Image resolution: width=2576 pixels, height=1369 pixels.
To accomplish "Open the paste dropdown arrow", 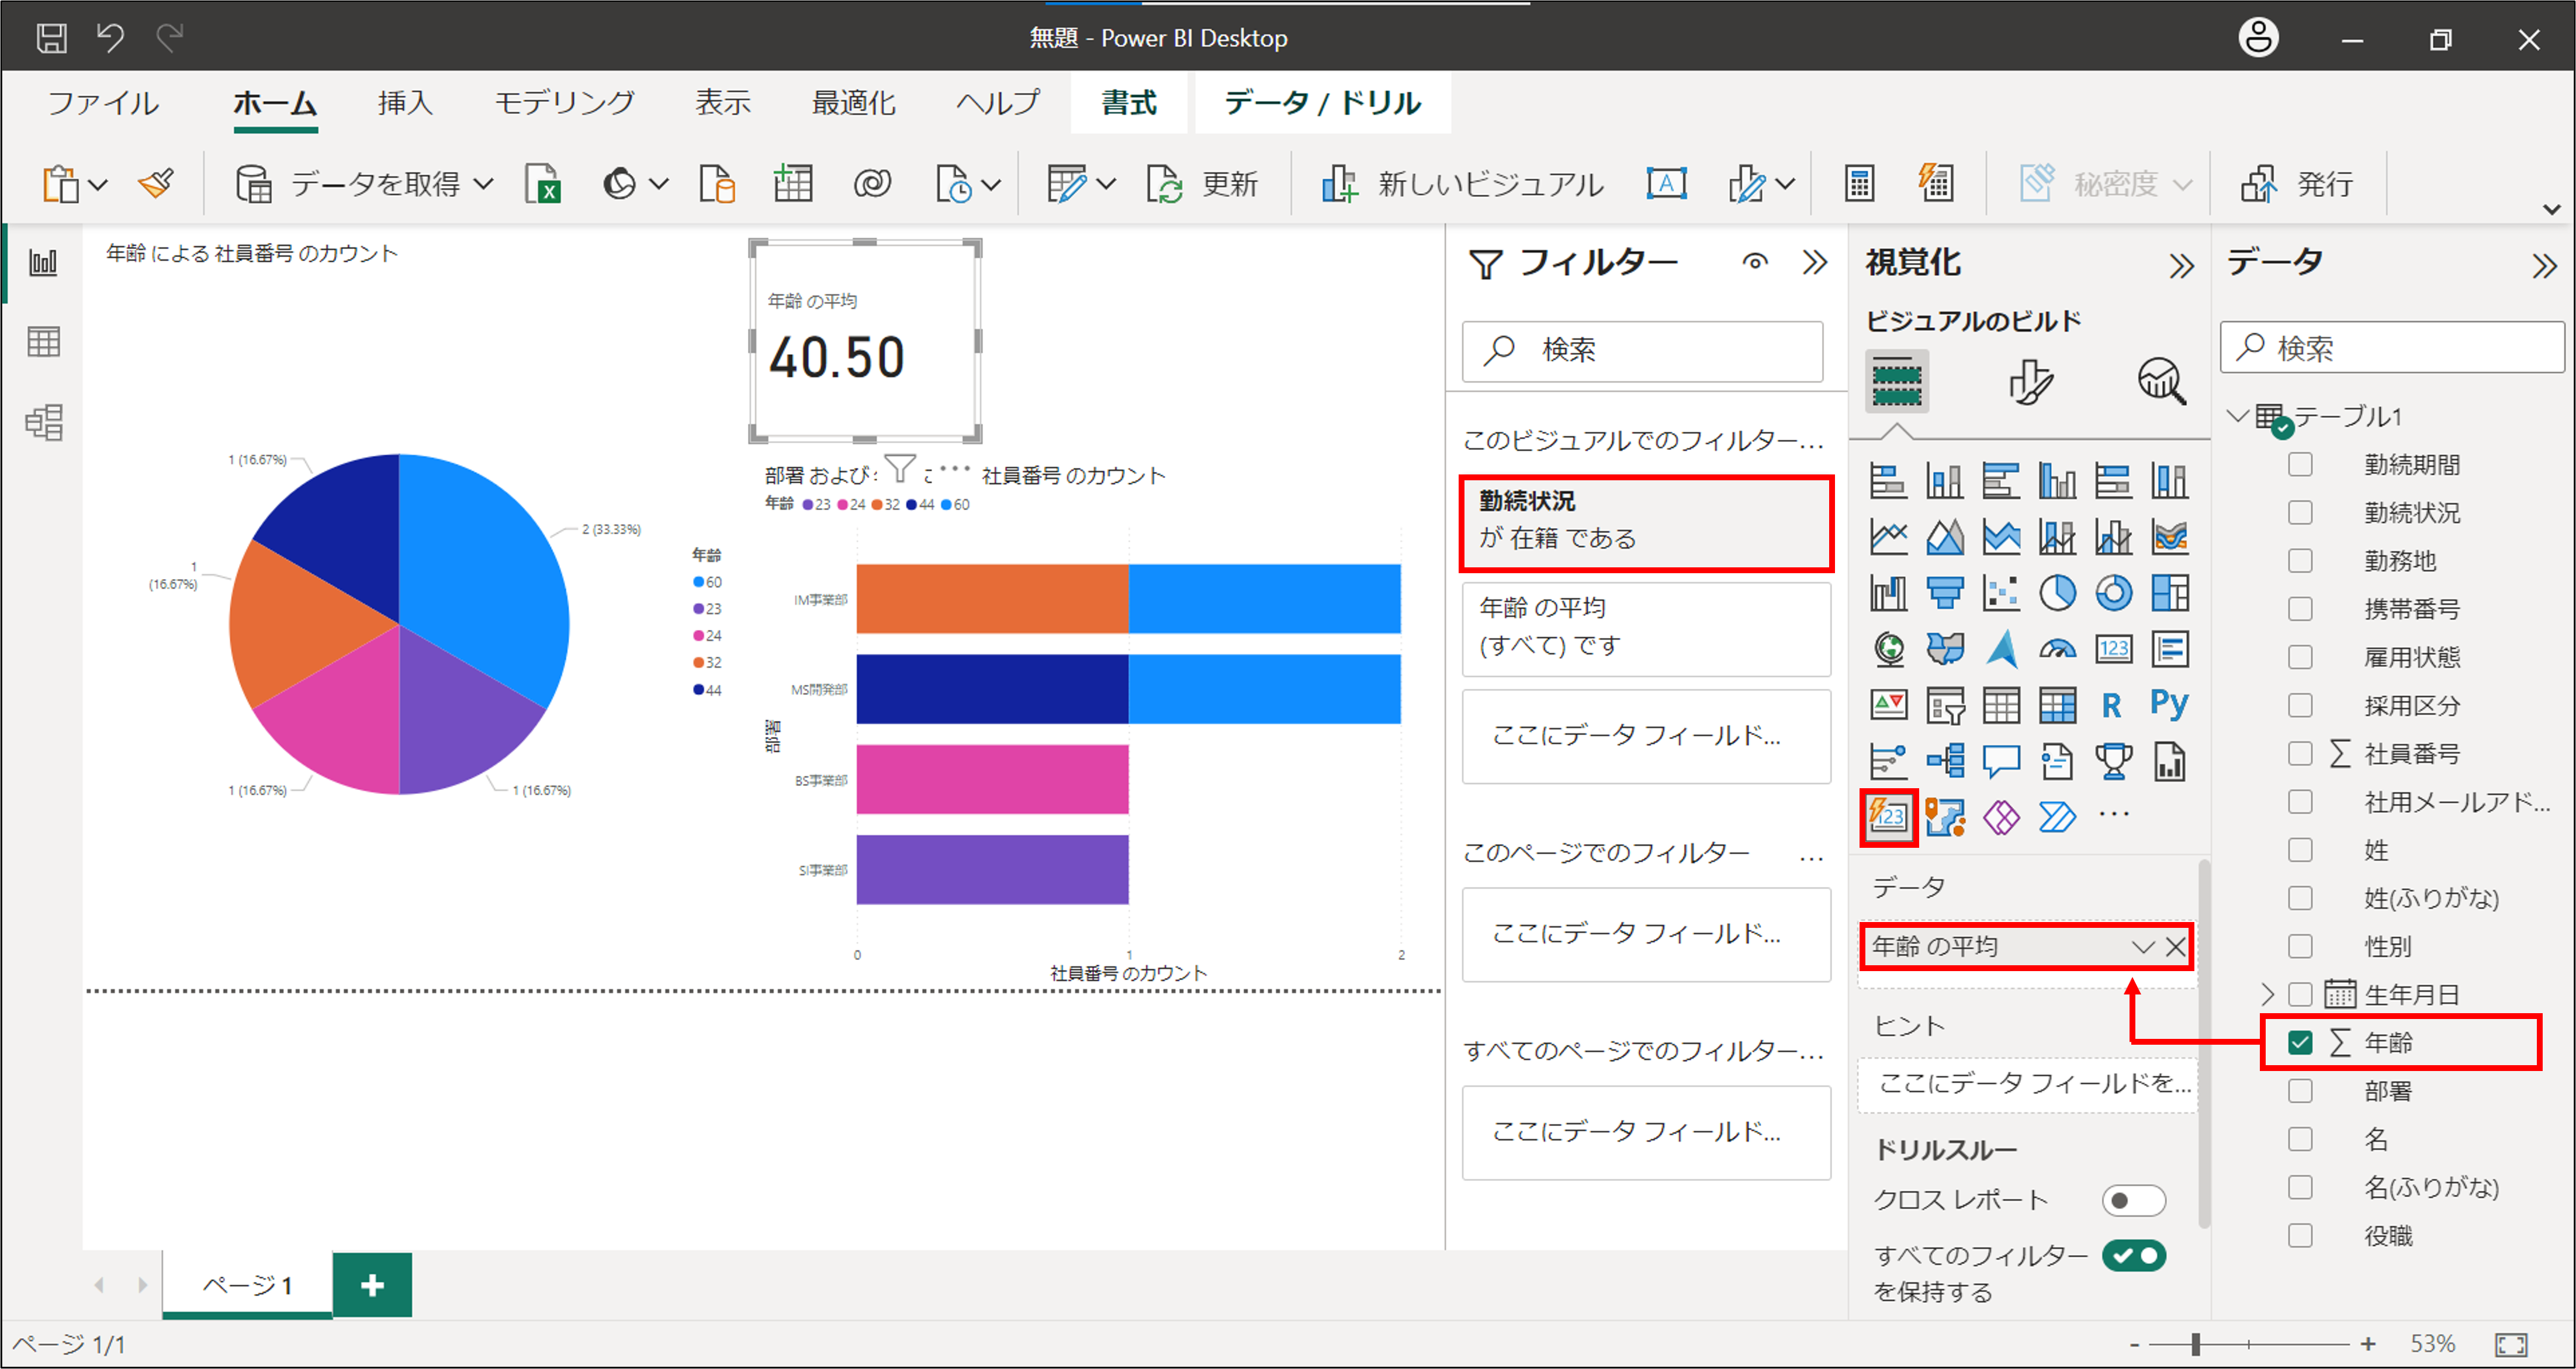I will 98,185.
